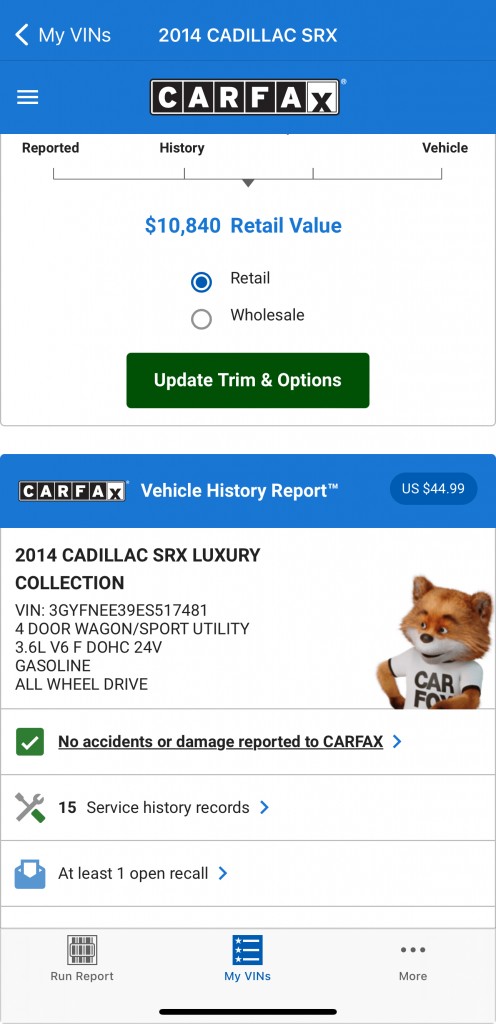The image size is (496, 1024).
Task: Tap the green no-accidents checkmark icon
Action: point(29,742)
